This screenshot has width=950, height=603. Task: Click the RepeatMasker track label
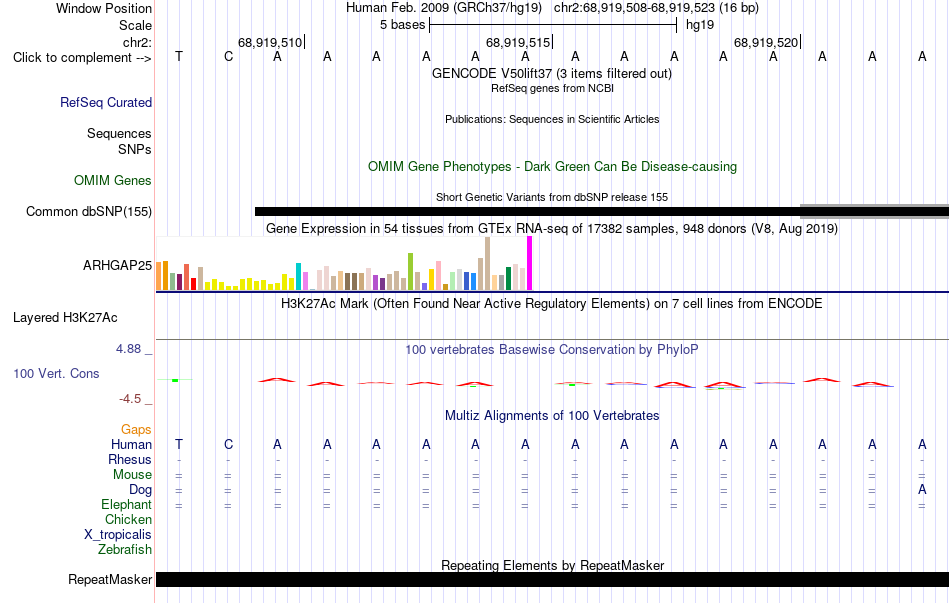click(110, 579)
